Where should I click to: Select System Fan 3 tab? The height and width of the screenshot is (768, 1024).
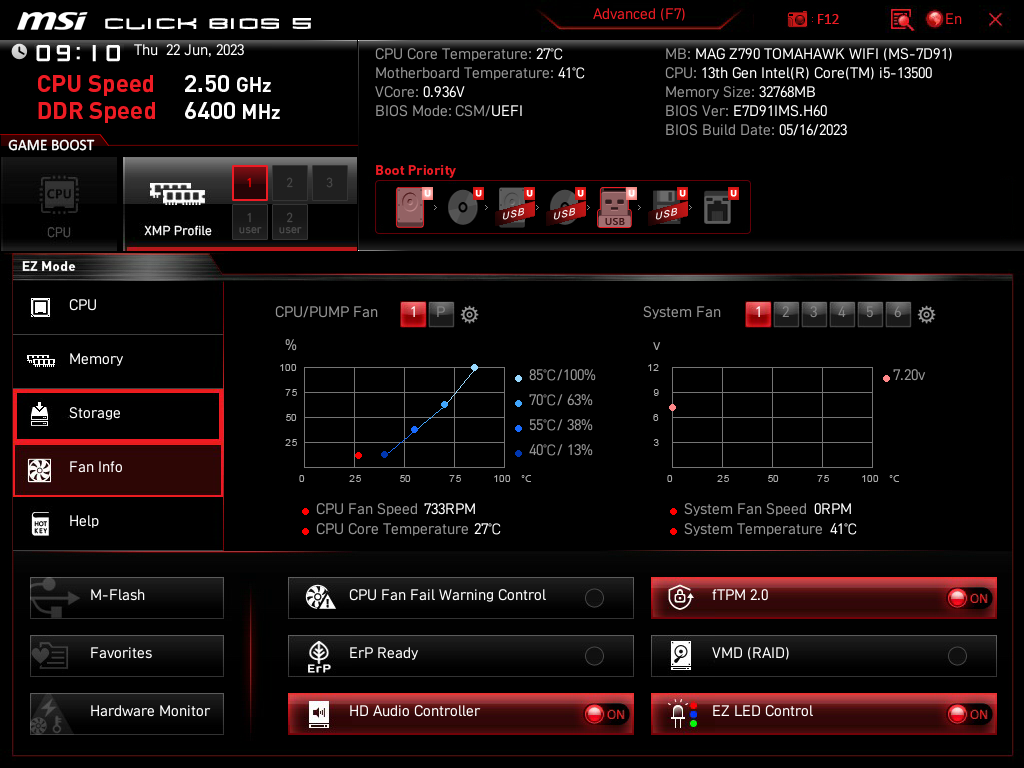pos(814,313)
